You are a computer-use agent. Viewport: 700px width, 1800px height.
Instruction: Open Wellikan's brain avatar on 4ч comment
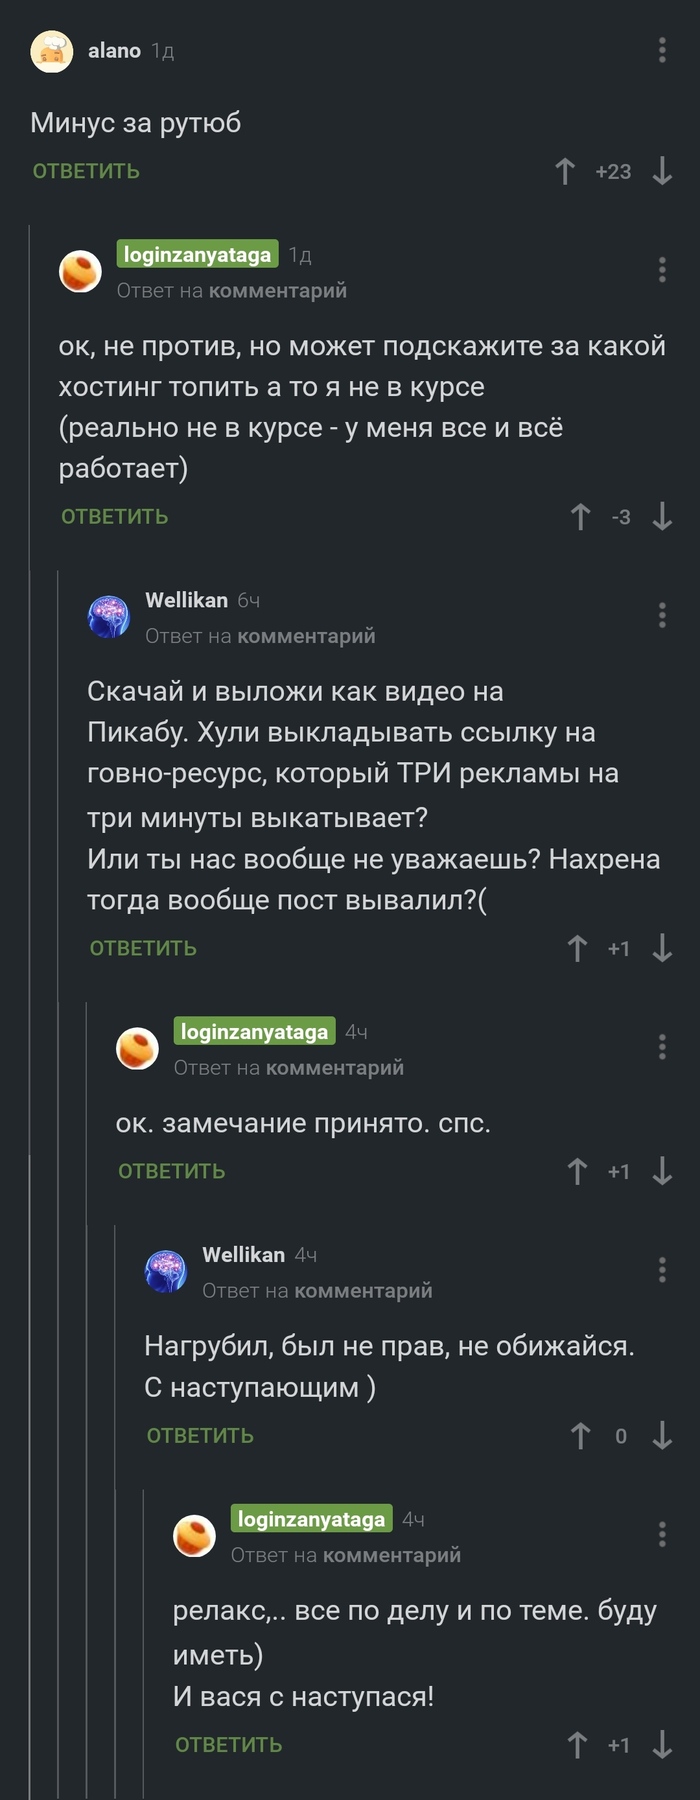pos(166,1271)
